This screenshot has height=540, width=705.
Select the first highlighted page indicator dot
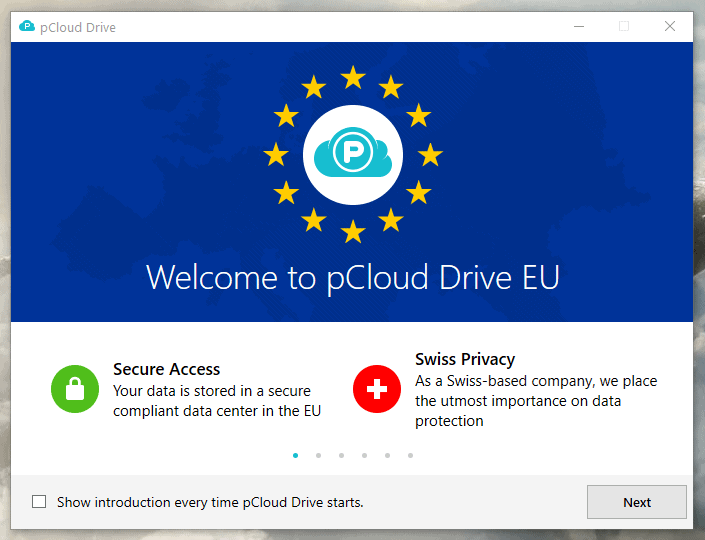click(295, 455)
